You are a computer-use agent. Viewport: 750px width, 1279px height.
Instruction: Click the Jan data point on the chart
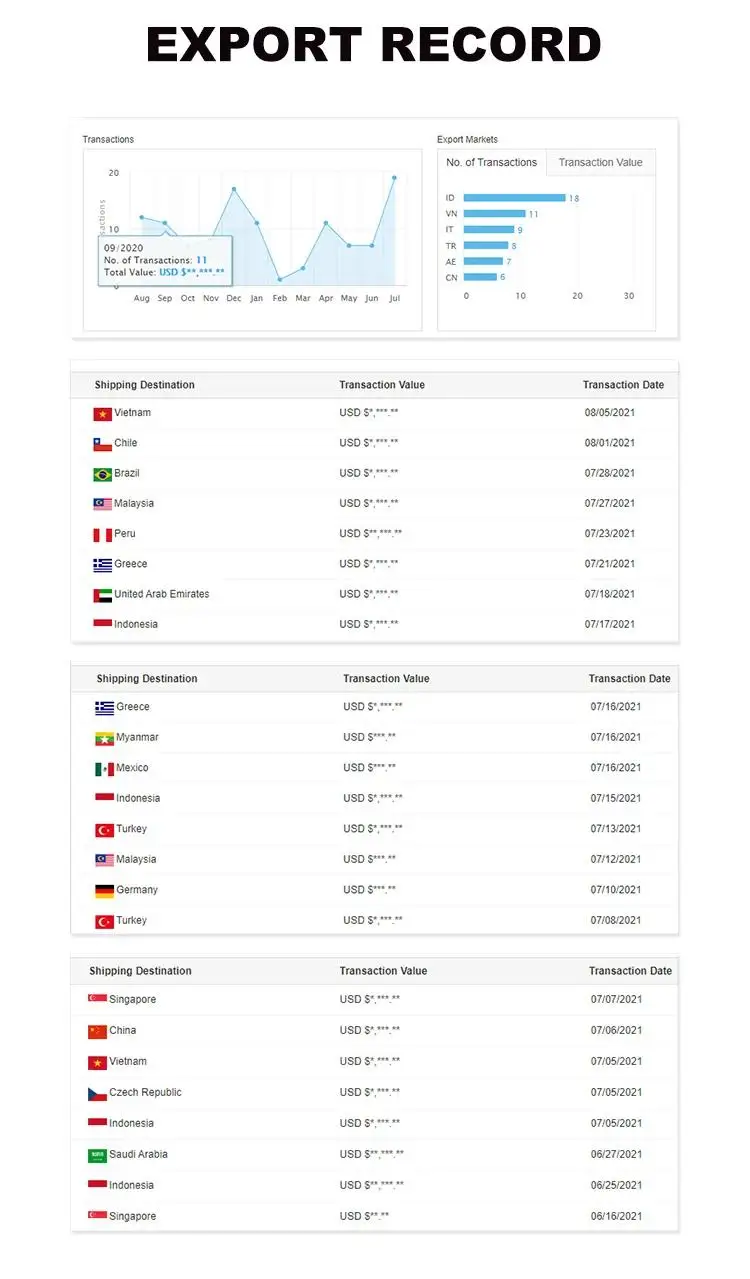tap(257, 222)
